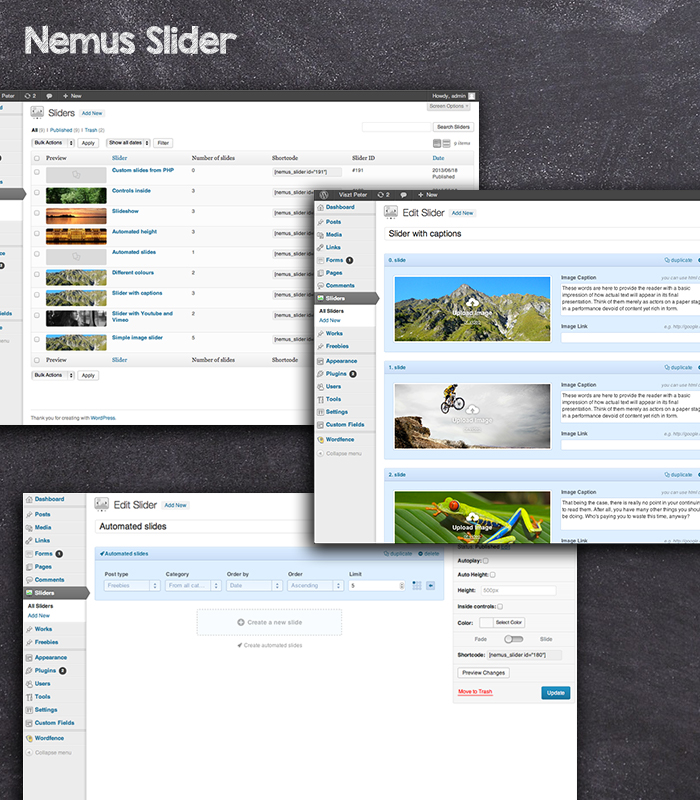Click duplicate on the 0. slide panel
This screenshot has height=800, width=700.
pyautogui.click(x=678, y=260)
